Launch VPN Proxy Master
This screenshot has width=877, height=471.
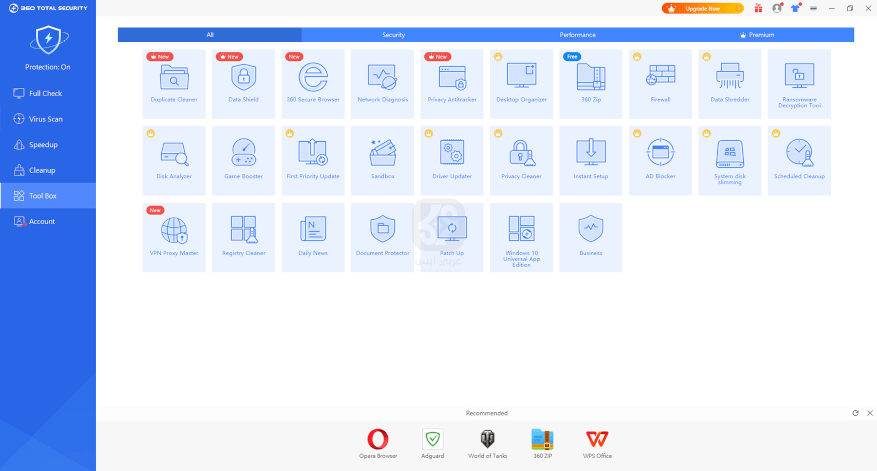[174, 237]
